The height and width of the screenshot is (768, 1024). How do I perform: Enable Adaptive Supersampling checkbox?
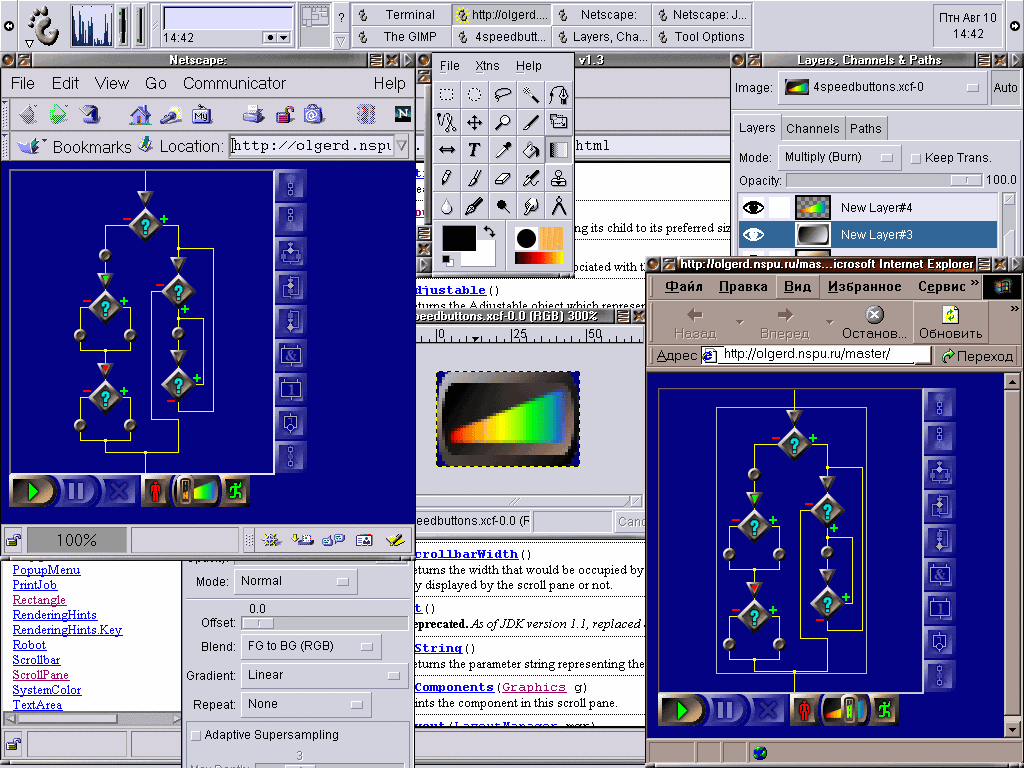point(195,735)
